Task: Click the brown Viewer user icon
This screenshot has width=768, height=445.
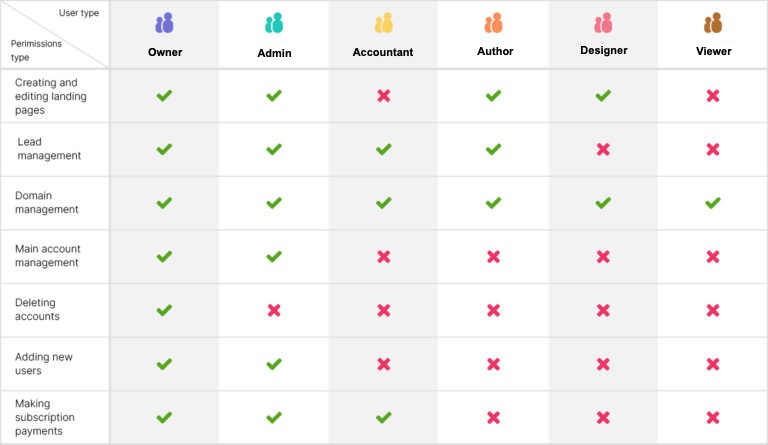Action: pyautogui.click(x=713, y=23)
